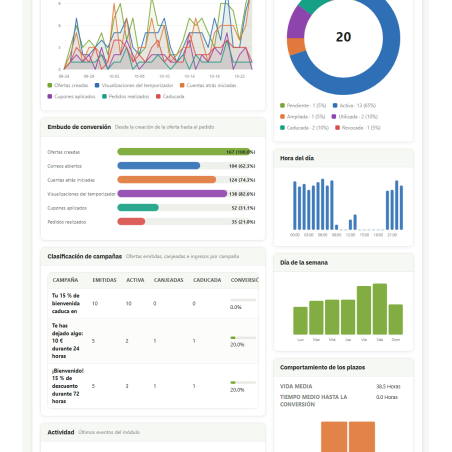The height and width of the screenshot is (452, 452).
Task: Click the 'VIDA MEDIA' value '38.5 Horas'
Action: click(388, 387)
